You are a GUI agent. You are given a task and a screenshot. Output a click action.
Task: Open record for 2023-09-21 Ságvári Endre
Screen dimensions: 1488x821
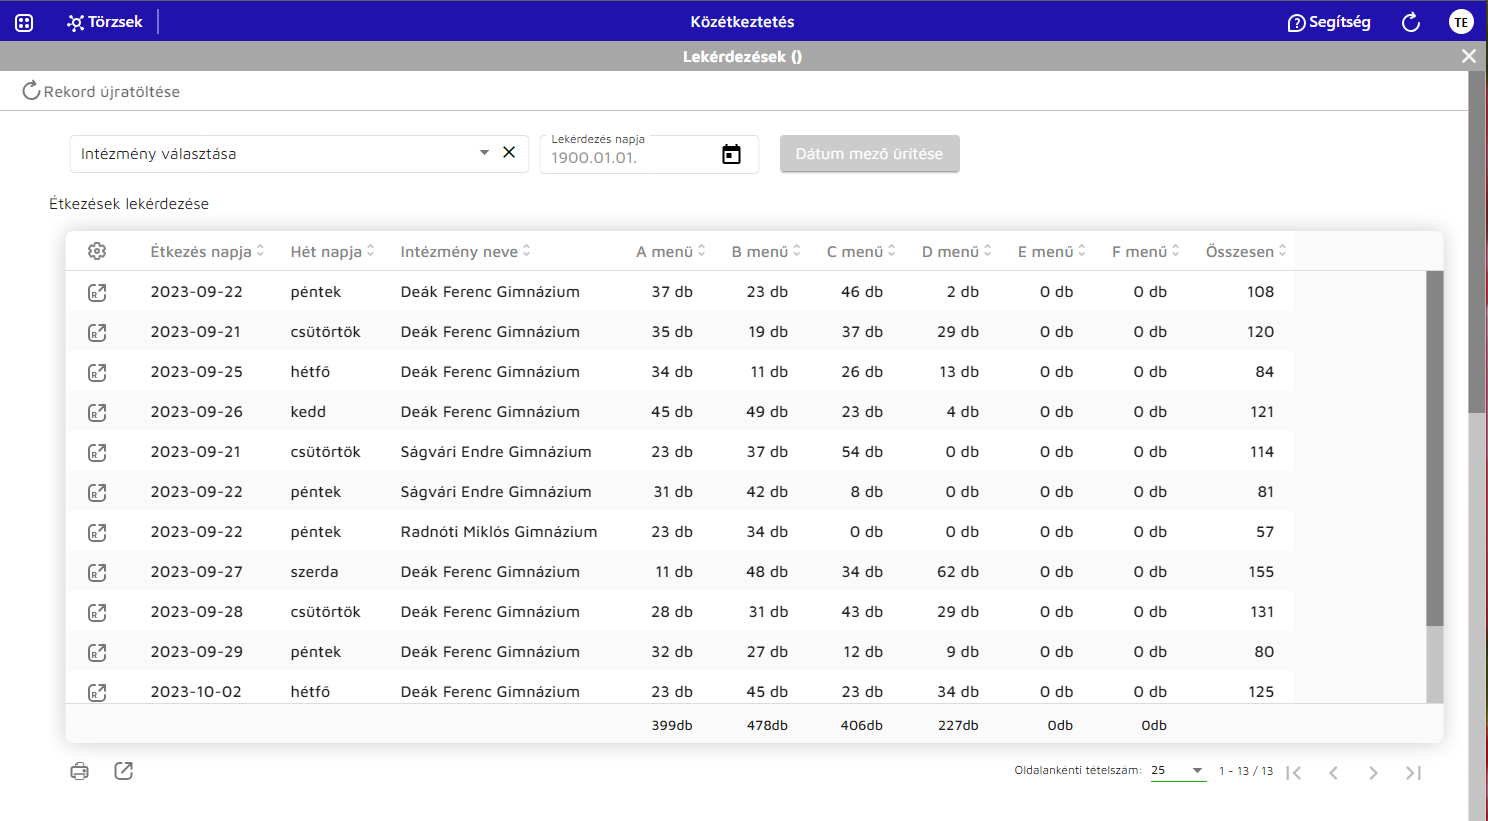coord(97,452)
